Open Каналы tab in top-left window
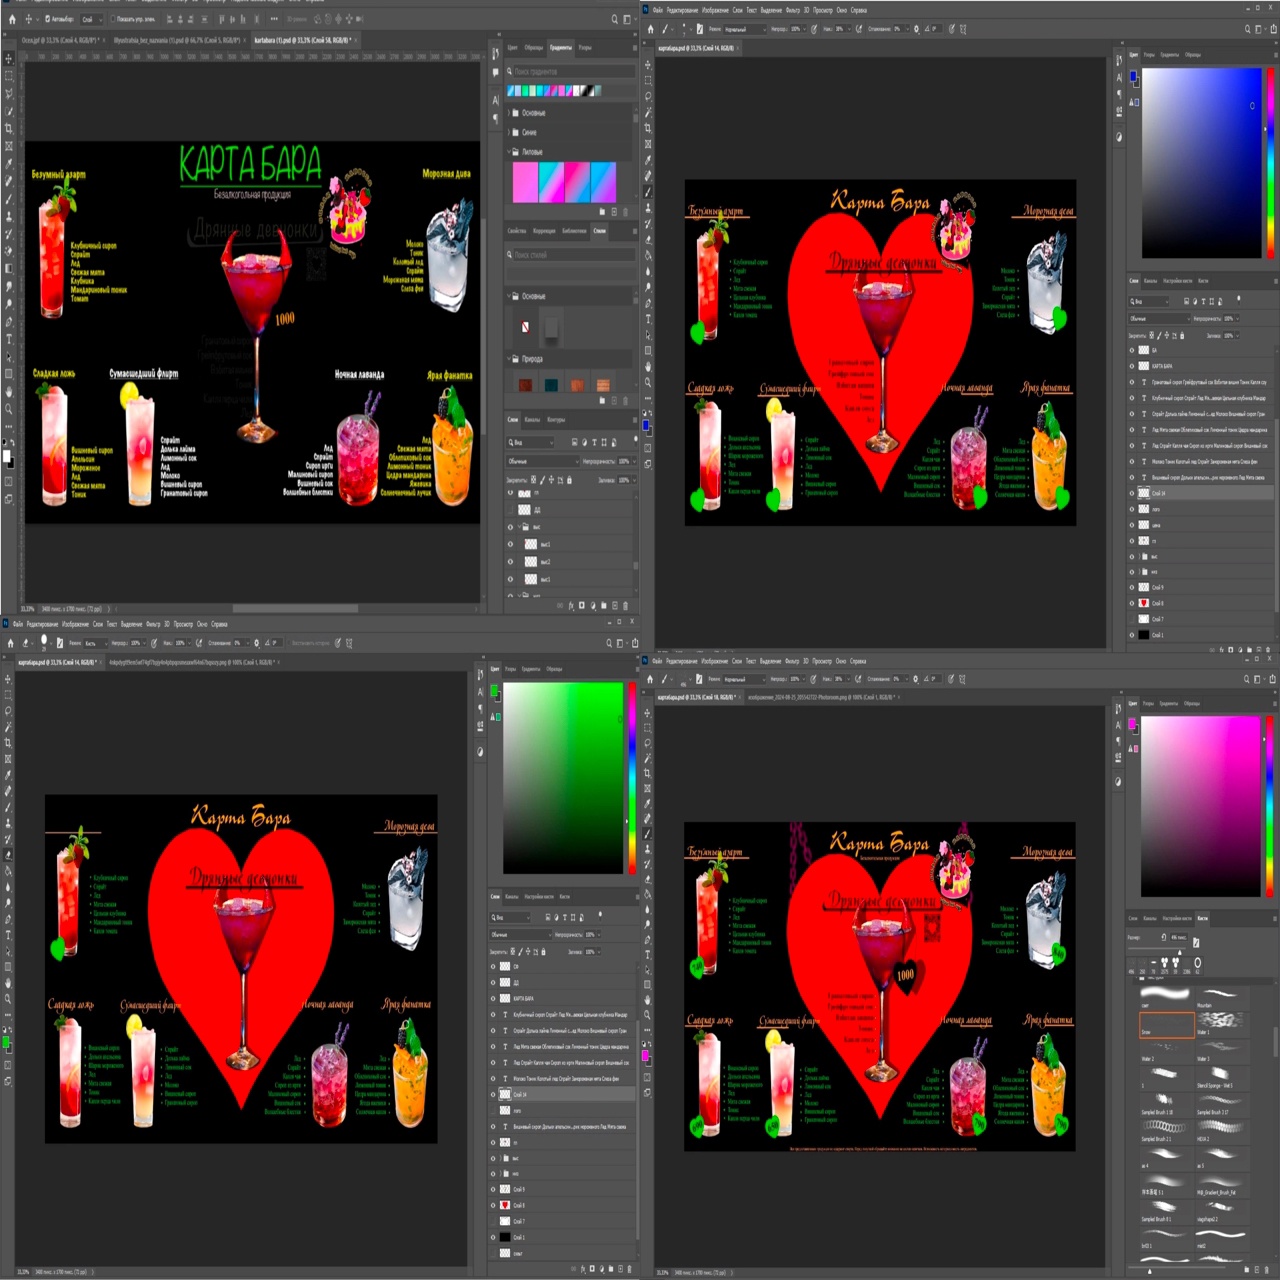The width and height of the screenshot is (1280, 1280). [x=533, y=419]
